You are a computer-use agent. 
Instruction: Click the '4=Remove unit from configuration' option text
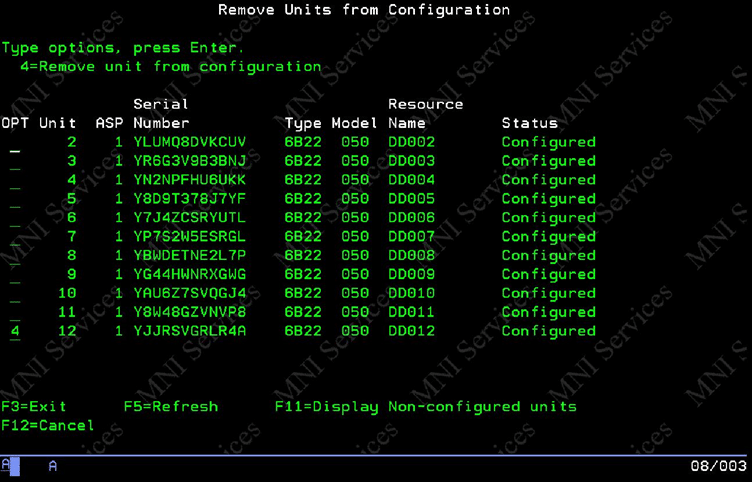click(x=170, y=67)
